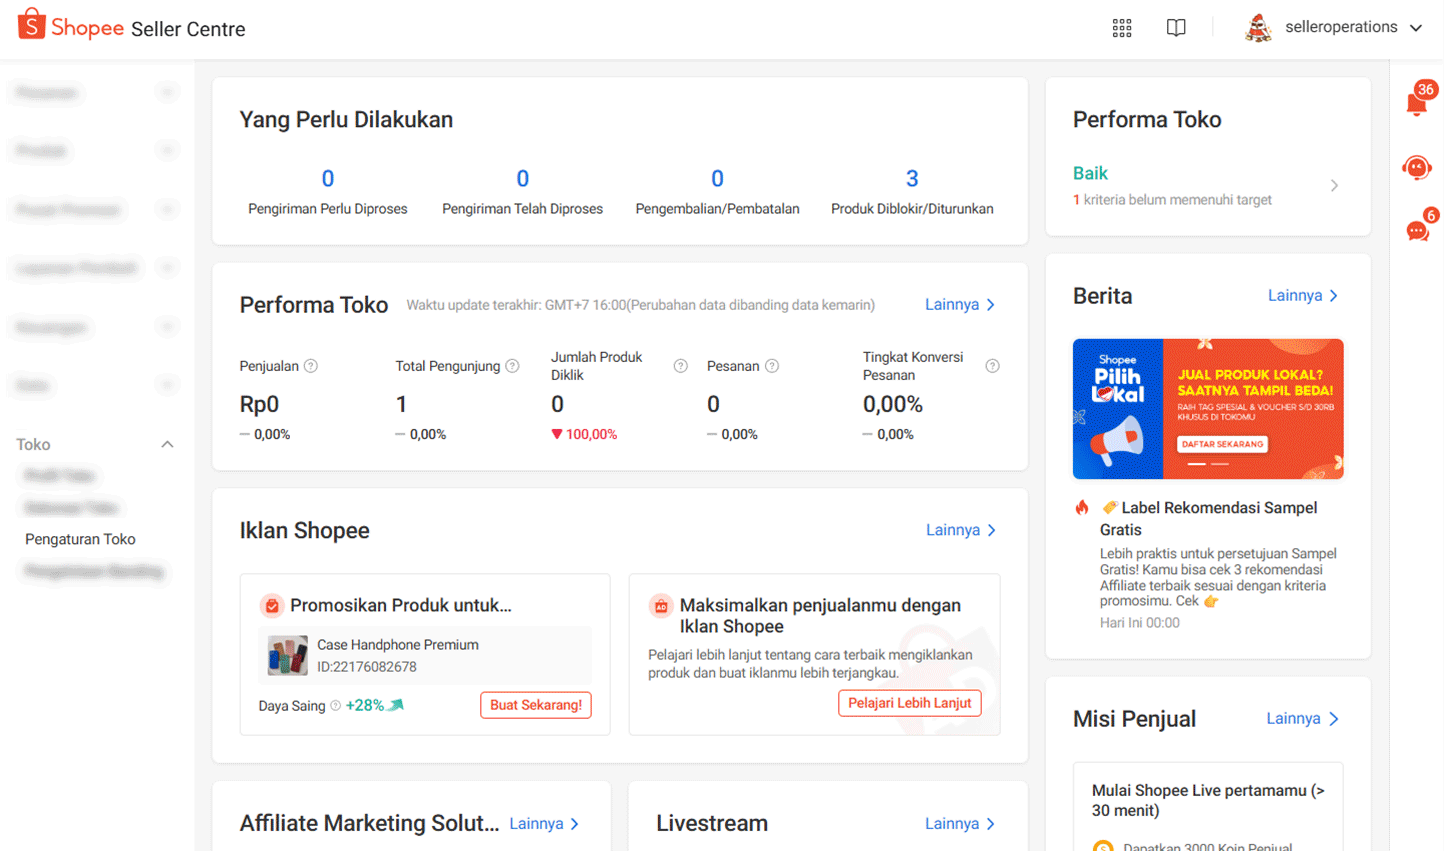Expand Performa Toko Baik status arrow
1444x851 pixels.
pyautogui.click(x=1334, y=186)
